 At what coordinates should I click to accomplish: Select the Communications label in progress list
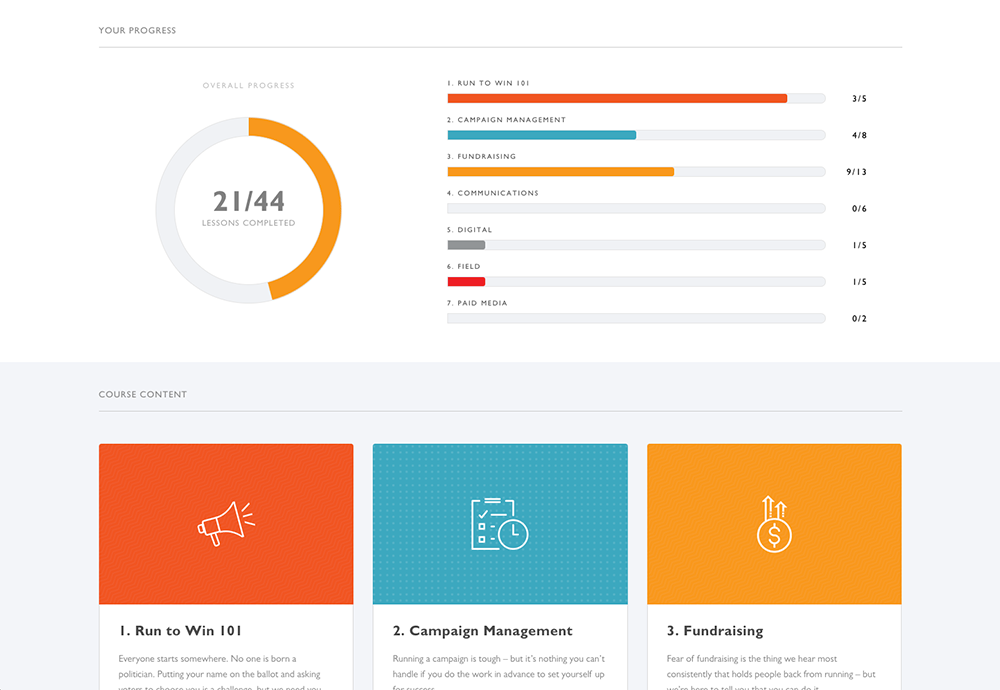[497, 193]
